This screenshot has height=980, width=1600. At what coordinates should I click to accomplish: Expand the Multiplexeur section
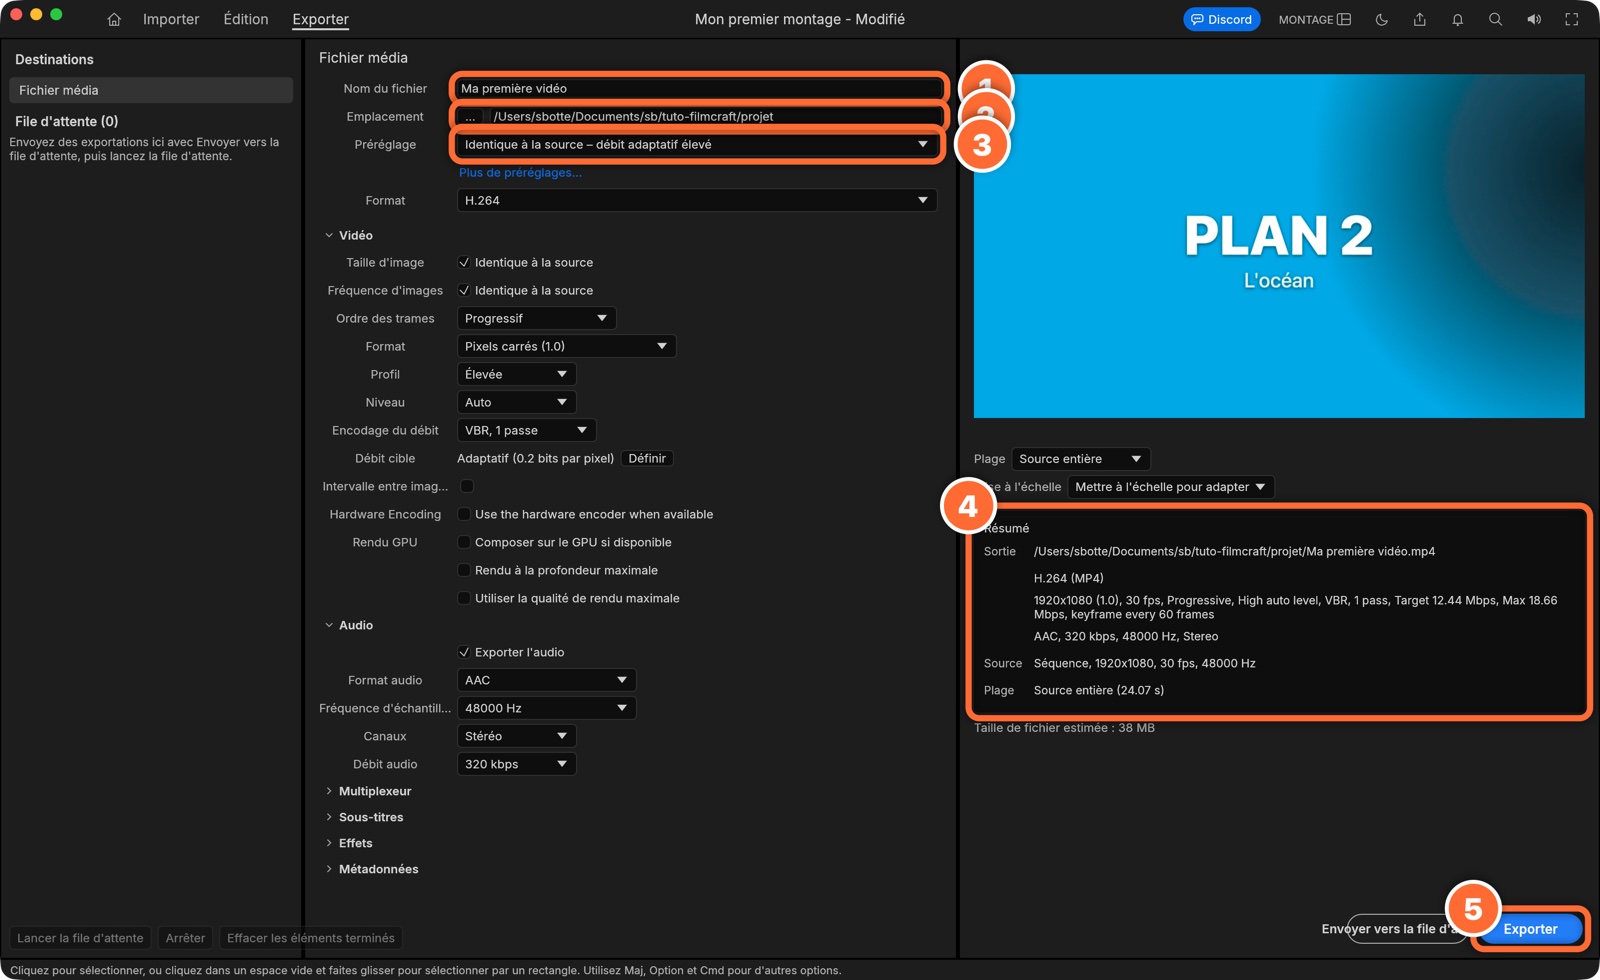329,791
